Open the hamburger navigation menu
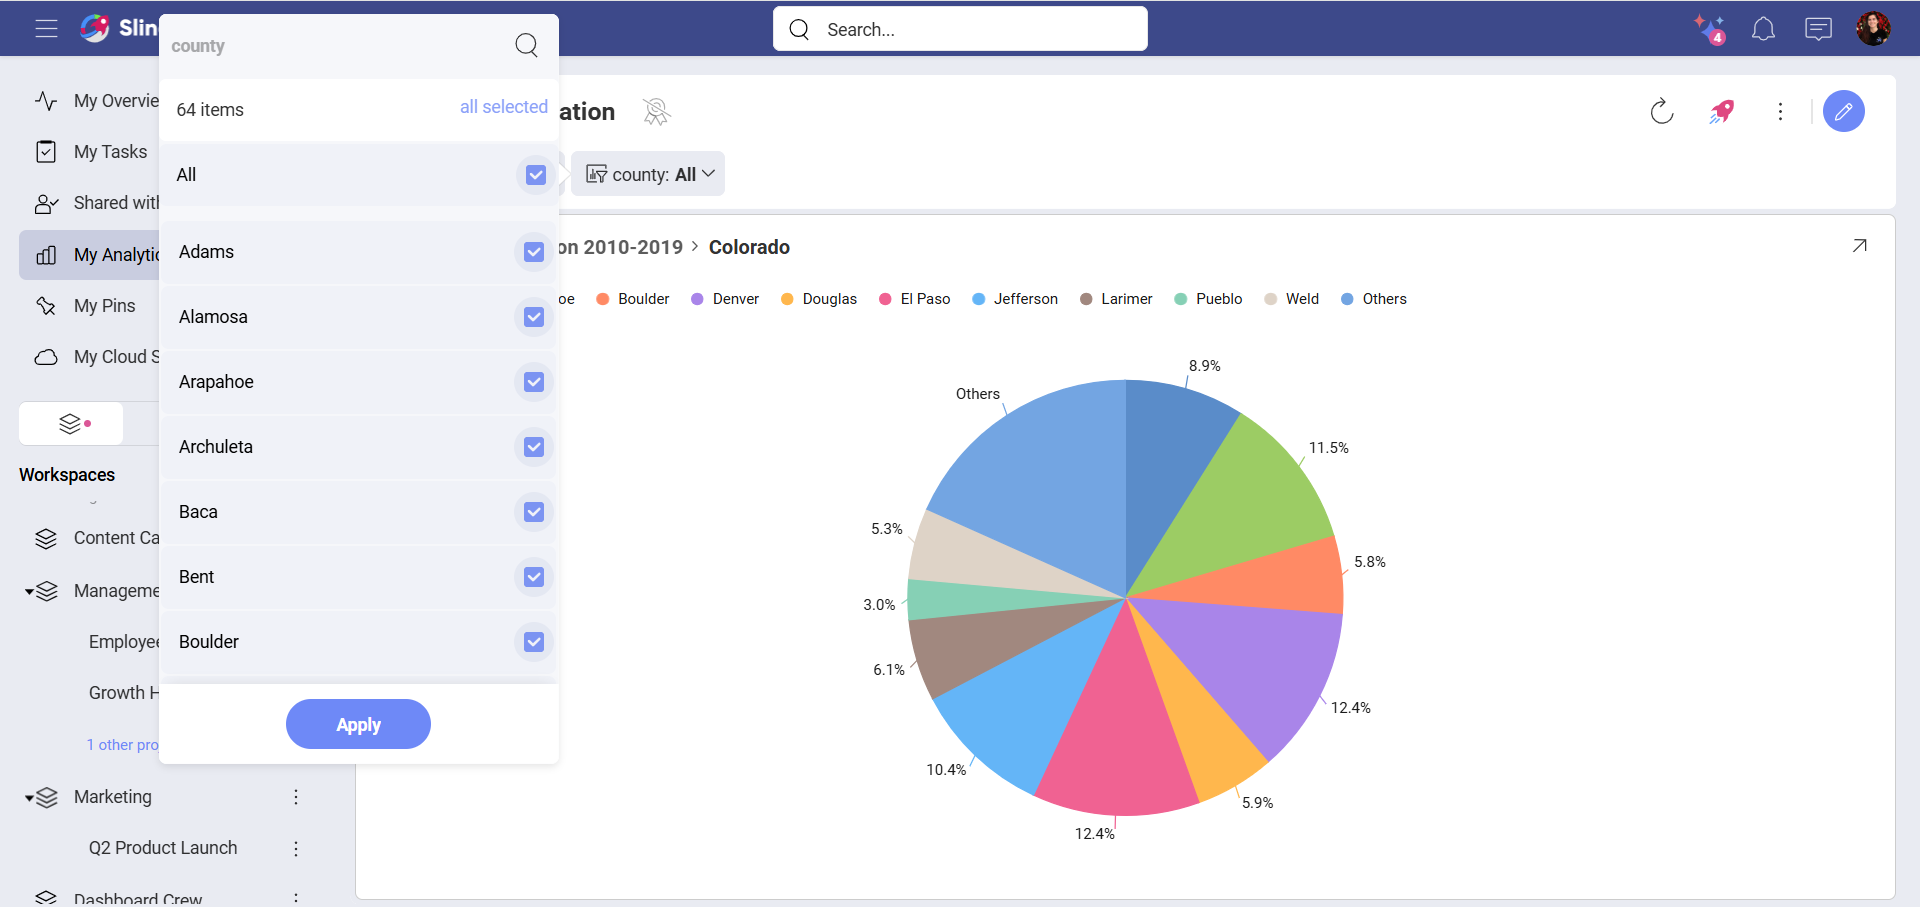The width and height of the screenshot is (1920, 907). [46, 28]
